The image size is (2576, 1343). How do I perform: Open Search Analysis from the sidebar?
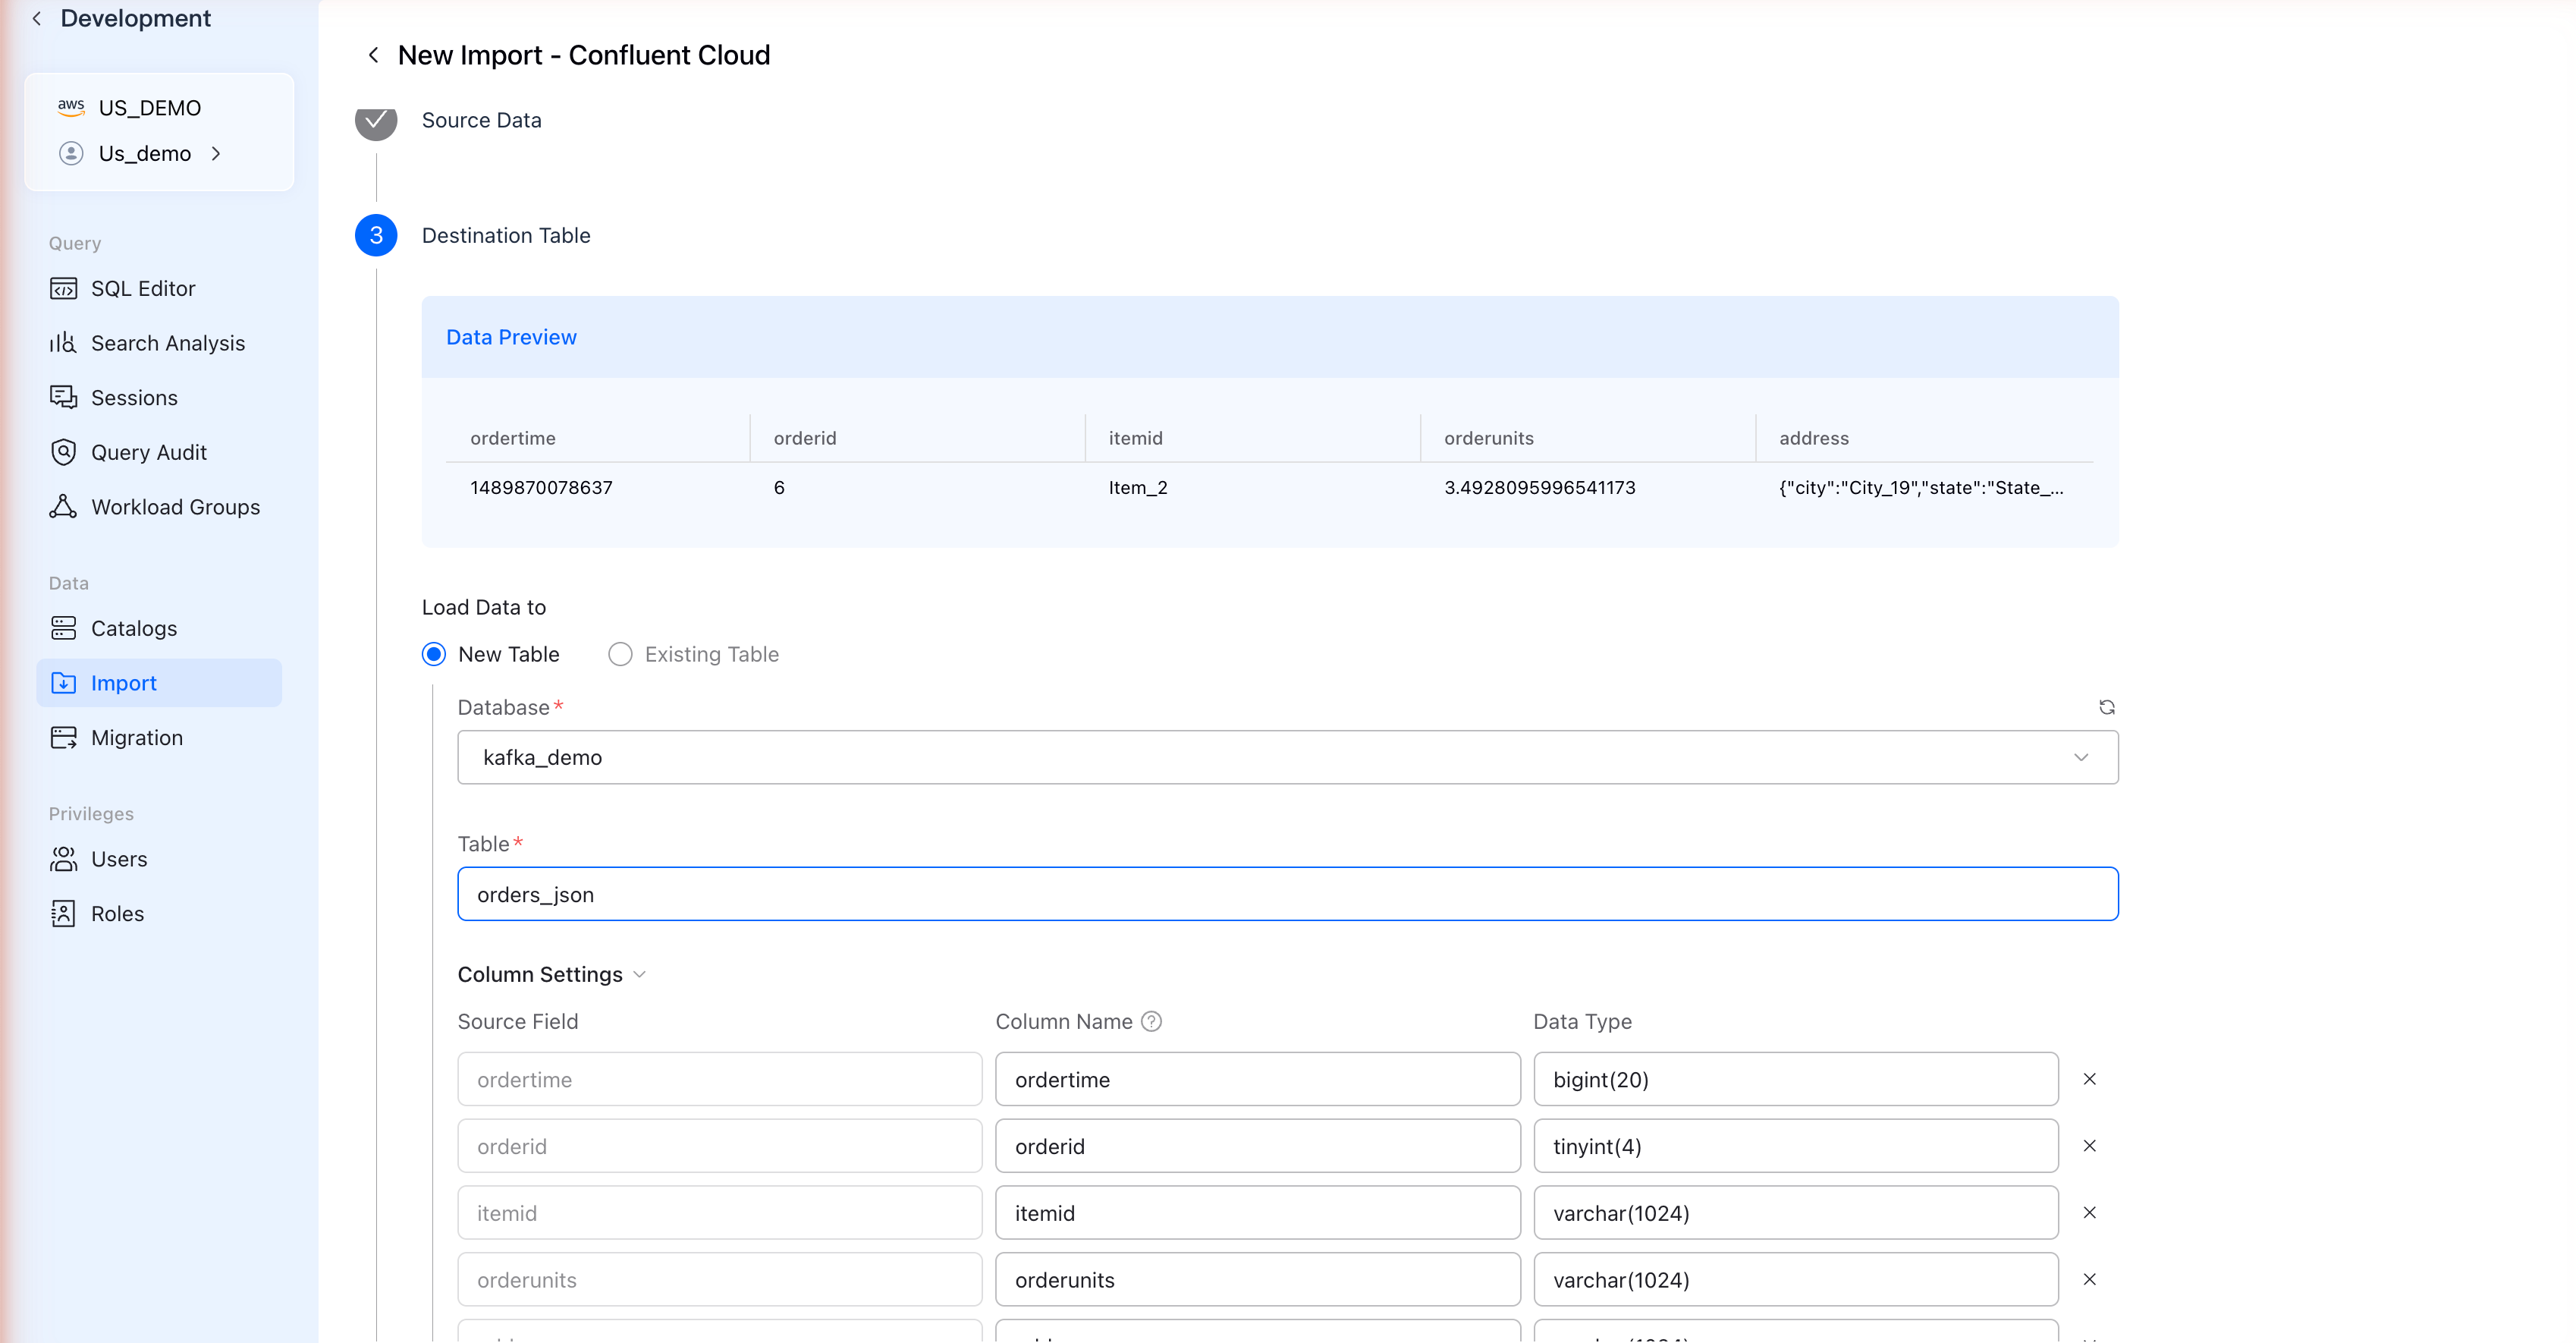click(167, 343)
